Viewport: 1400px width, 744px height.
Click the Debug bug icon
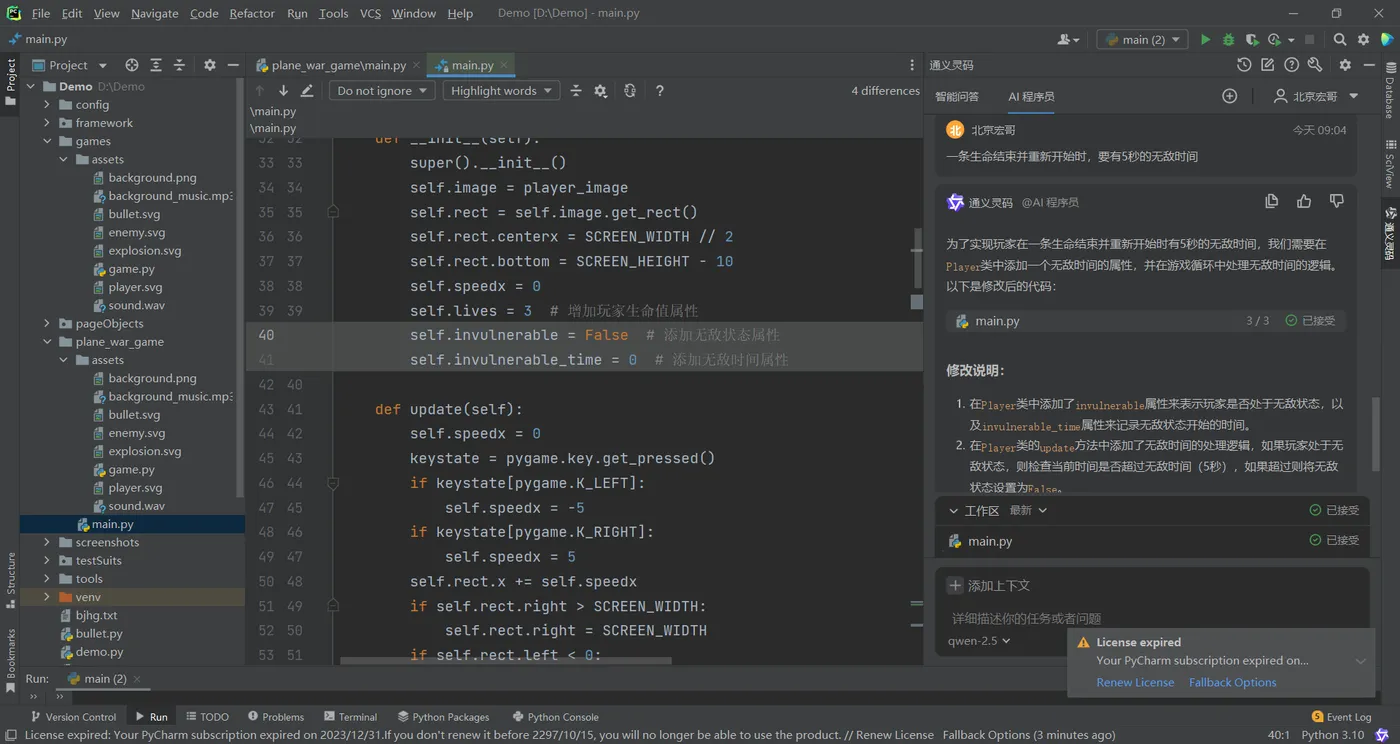tap(1229, 40)
